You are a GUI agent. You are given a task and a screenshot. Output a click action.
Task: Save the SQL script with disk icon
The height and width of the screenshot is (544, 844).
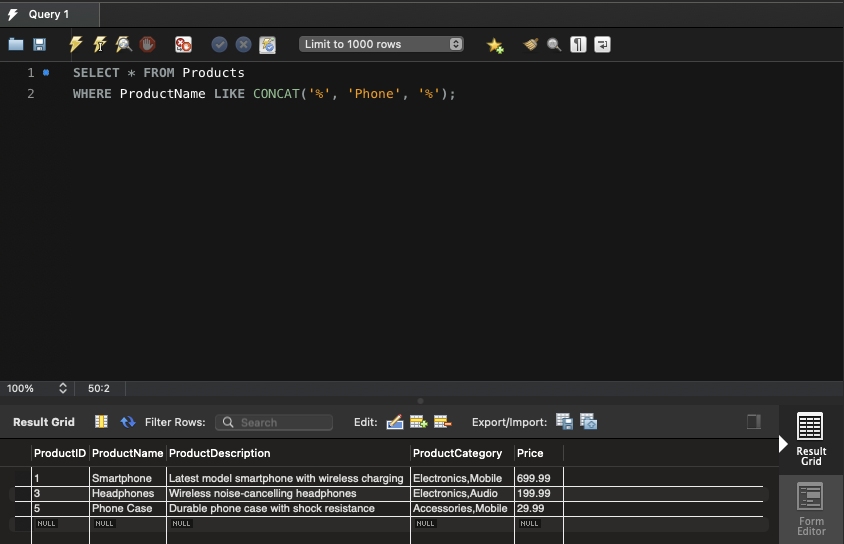click(40, 44)
